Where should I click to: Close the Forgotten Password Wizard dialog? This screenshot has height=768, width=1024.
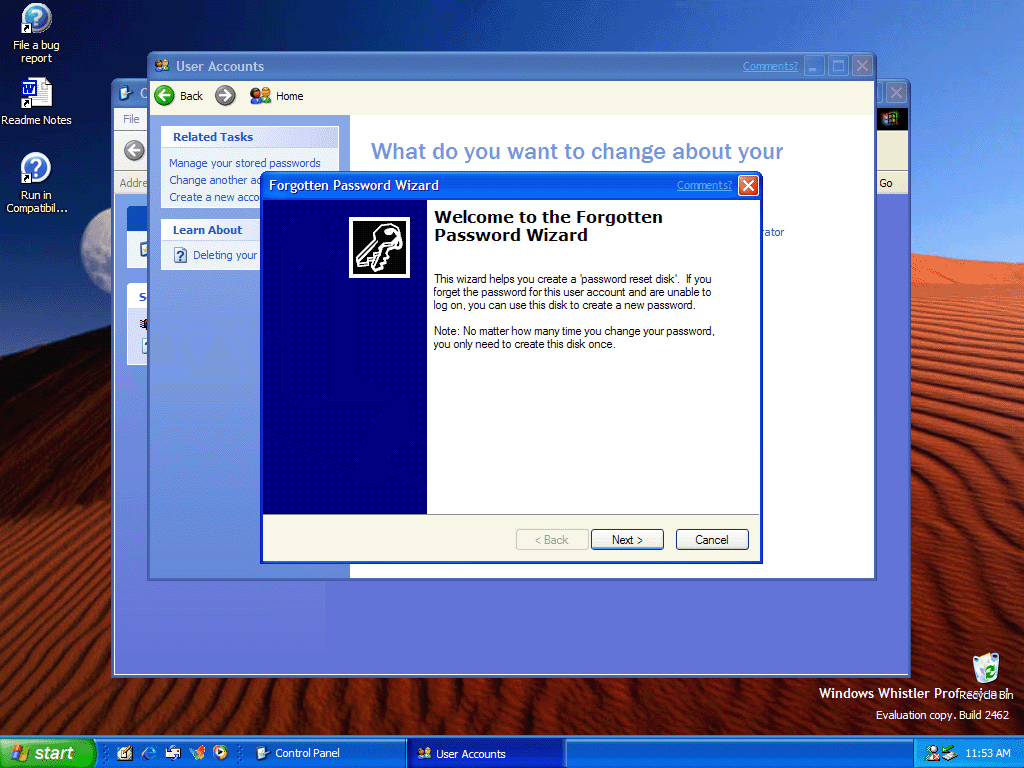point(748,185)
